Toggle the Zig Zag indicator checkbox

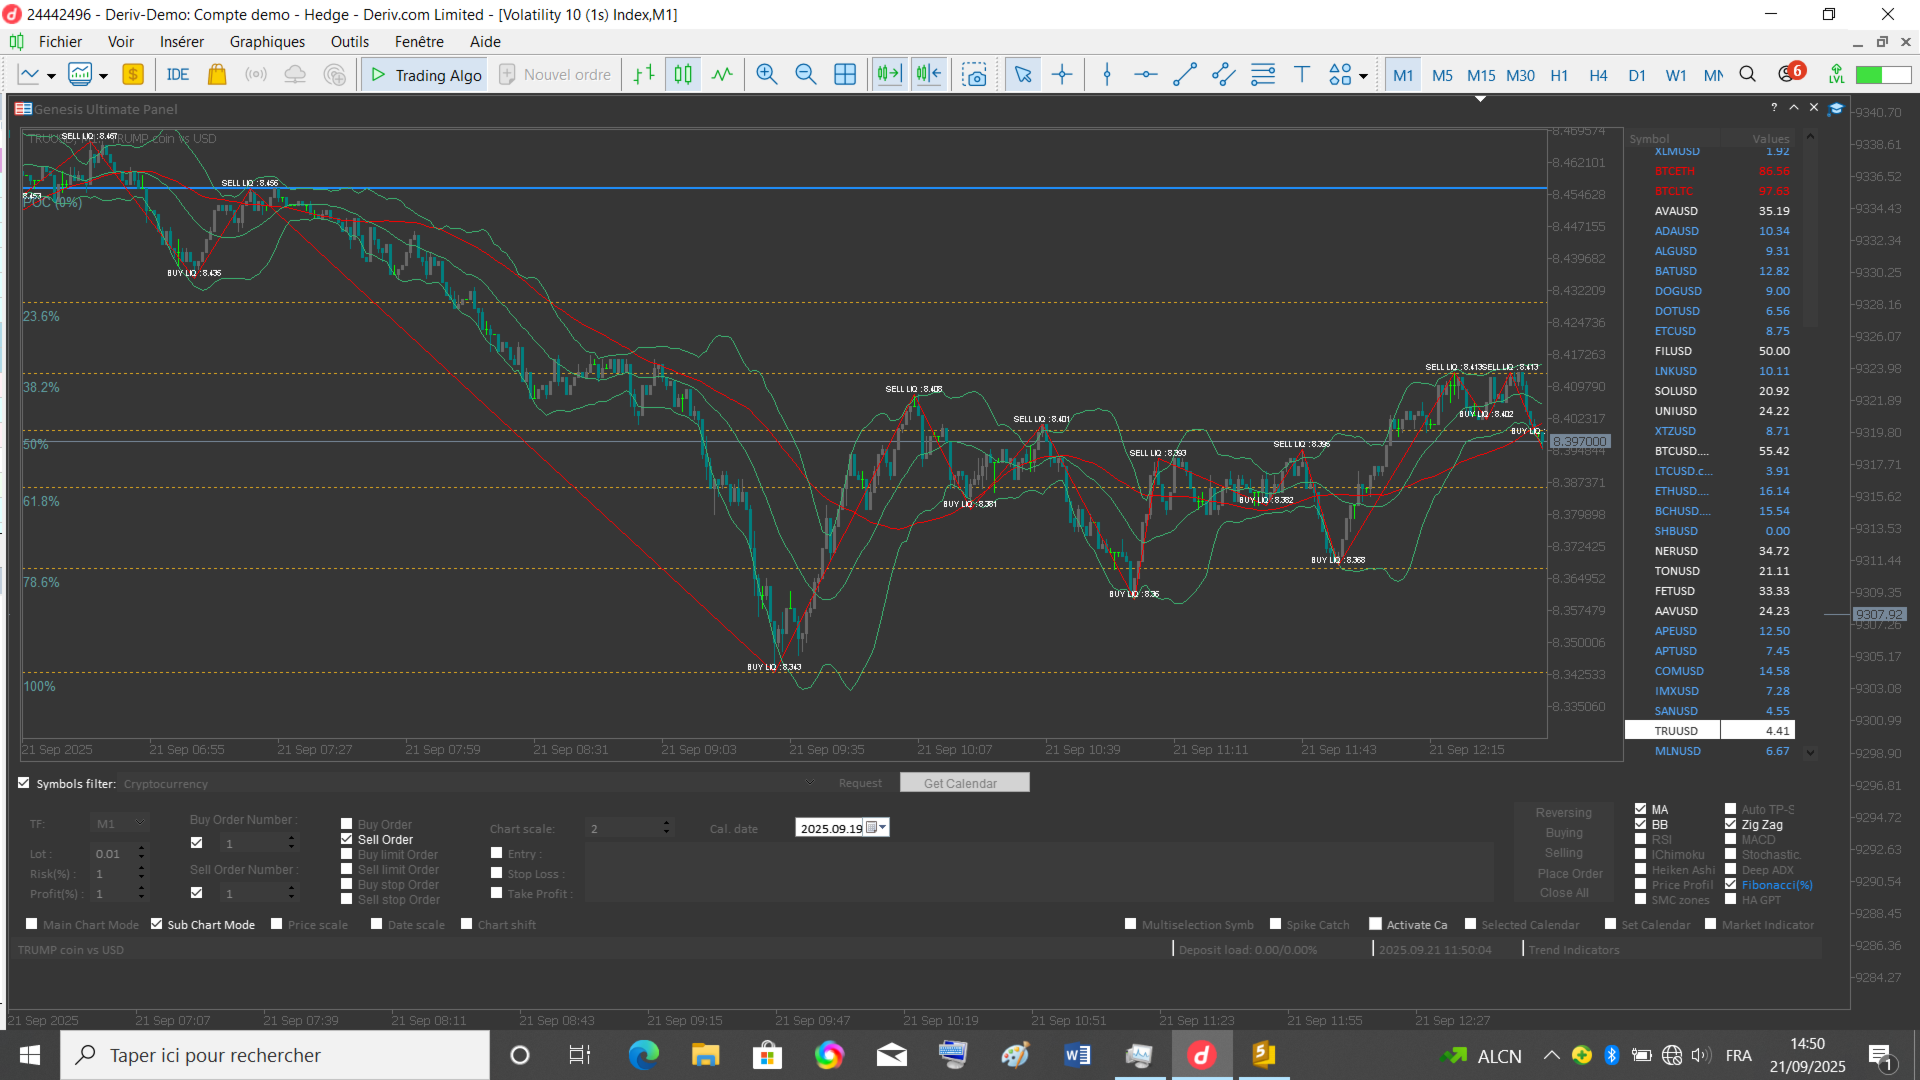pos(1731,825)
